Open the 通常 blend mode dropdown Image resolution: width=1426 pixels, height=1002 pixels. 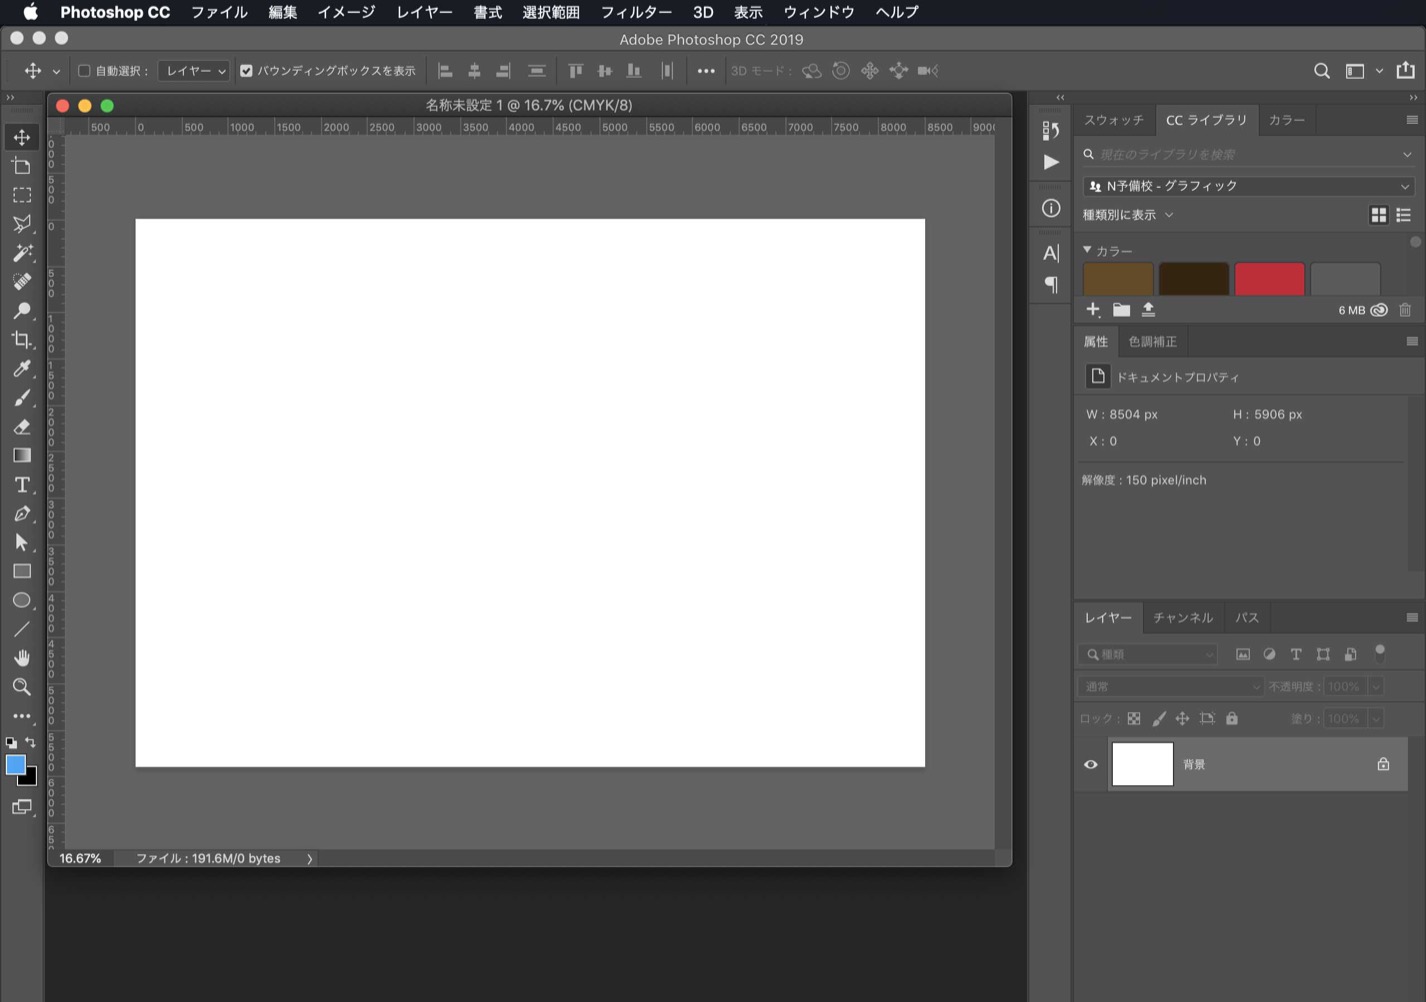pyautogui.click(x=1170, y=686)
